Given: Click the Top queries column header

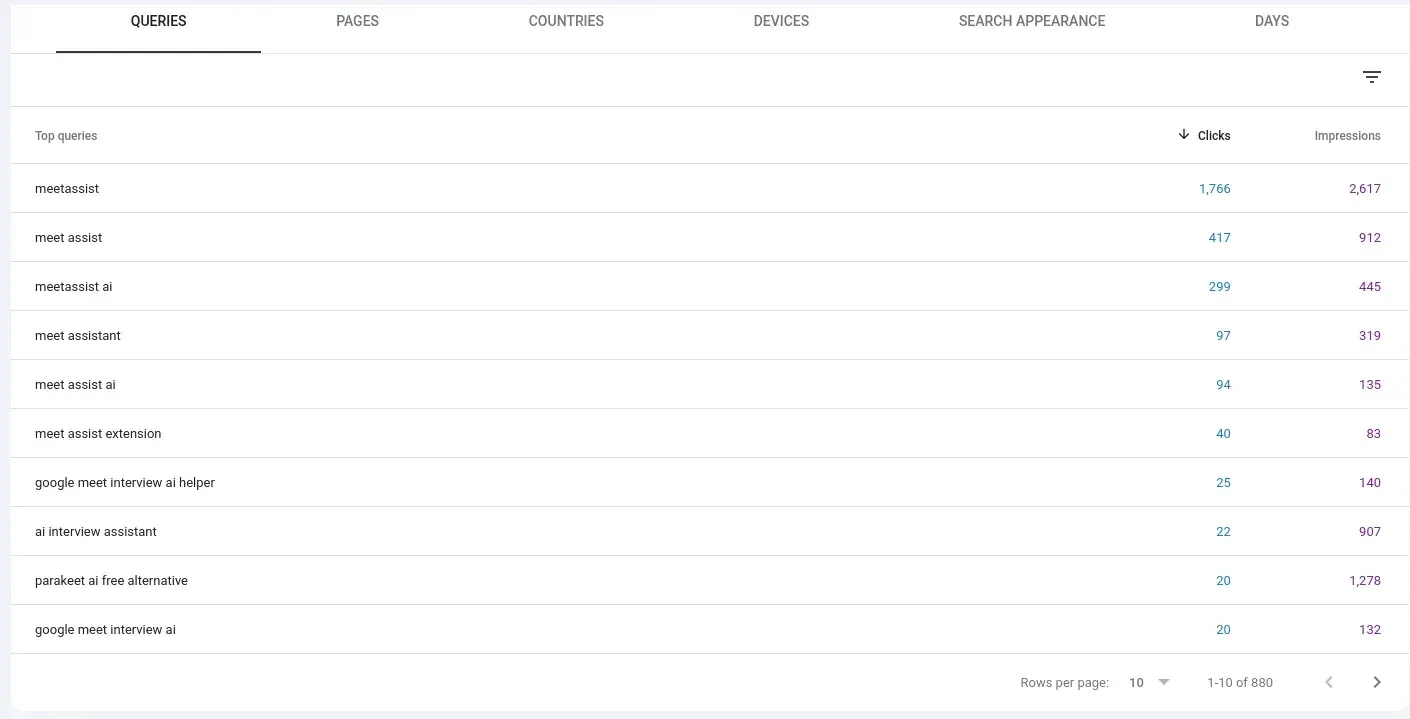Looking at the screenshot, I should point(66,136).
